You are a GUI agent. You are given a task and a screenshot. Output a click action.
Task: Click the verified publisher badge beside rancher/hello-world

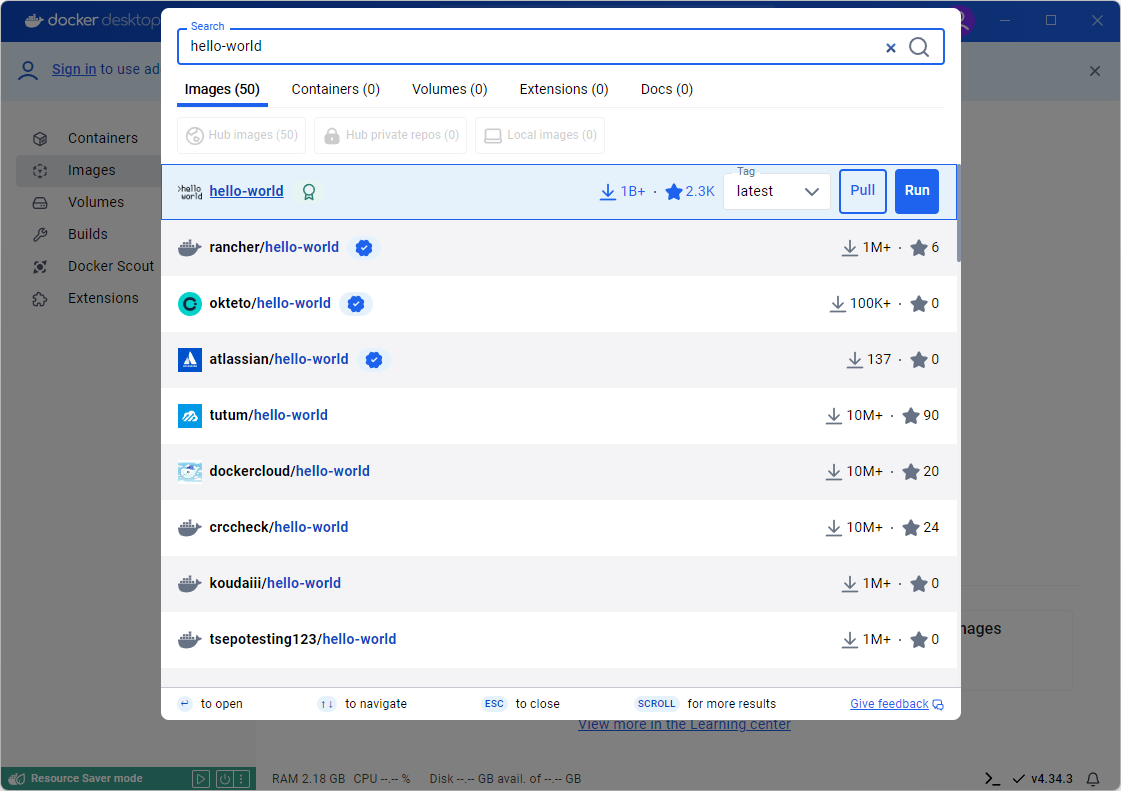[364, 248]
